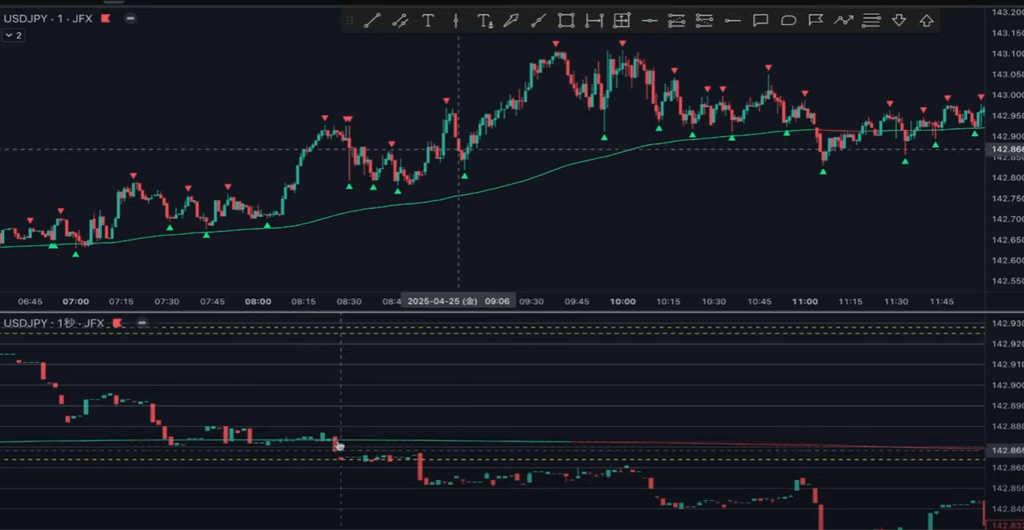Expand the collapsed indicators legend showing 2
Image resolution: width=1024 pixels, height=530 pixels.
coord(13,35)
